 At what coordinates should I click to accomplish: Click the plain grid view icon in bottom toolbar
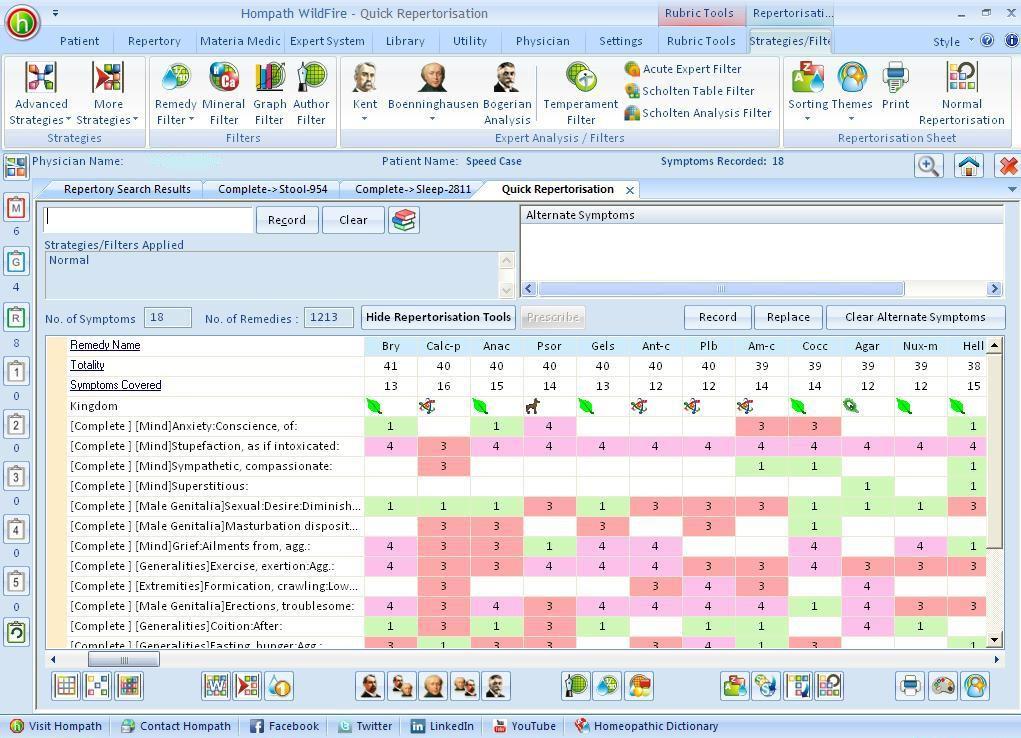pos(66,686)
